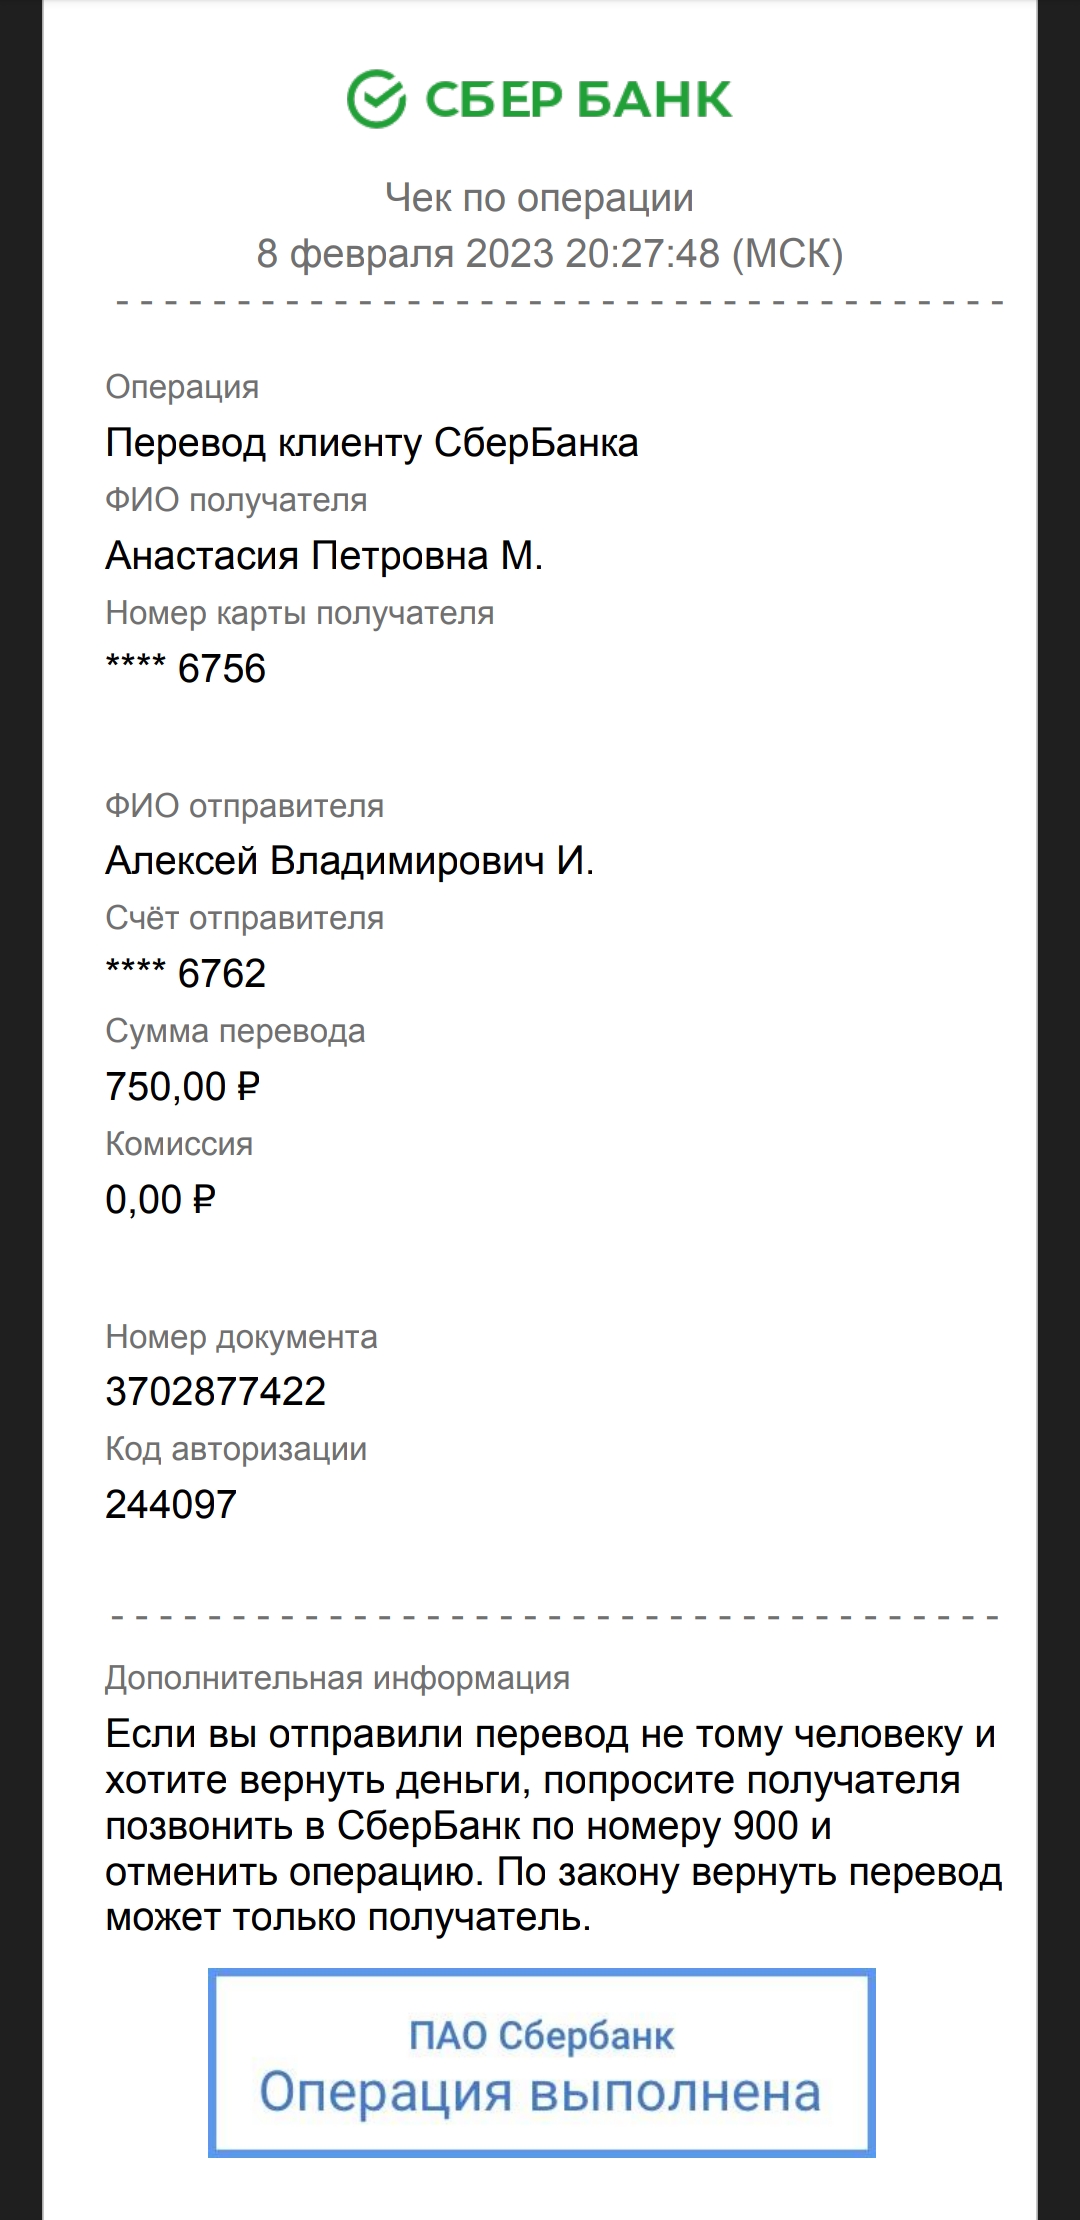Select document number 3702877422
This screenshot has width=1080, height=2220.
(x=216, y=1392)
